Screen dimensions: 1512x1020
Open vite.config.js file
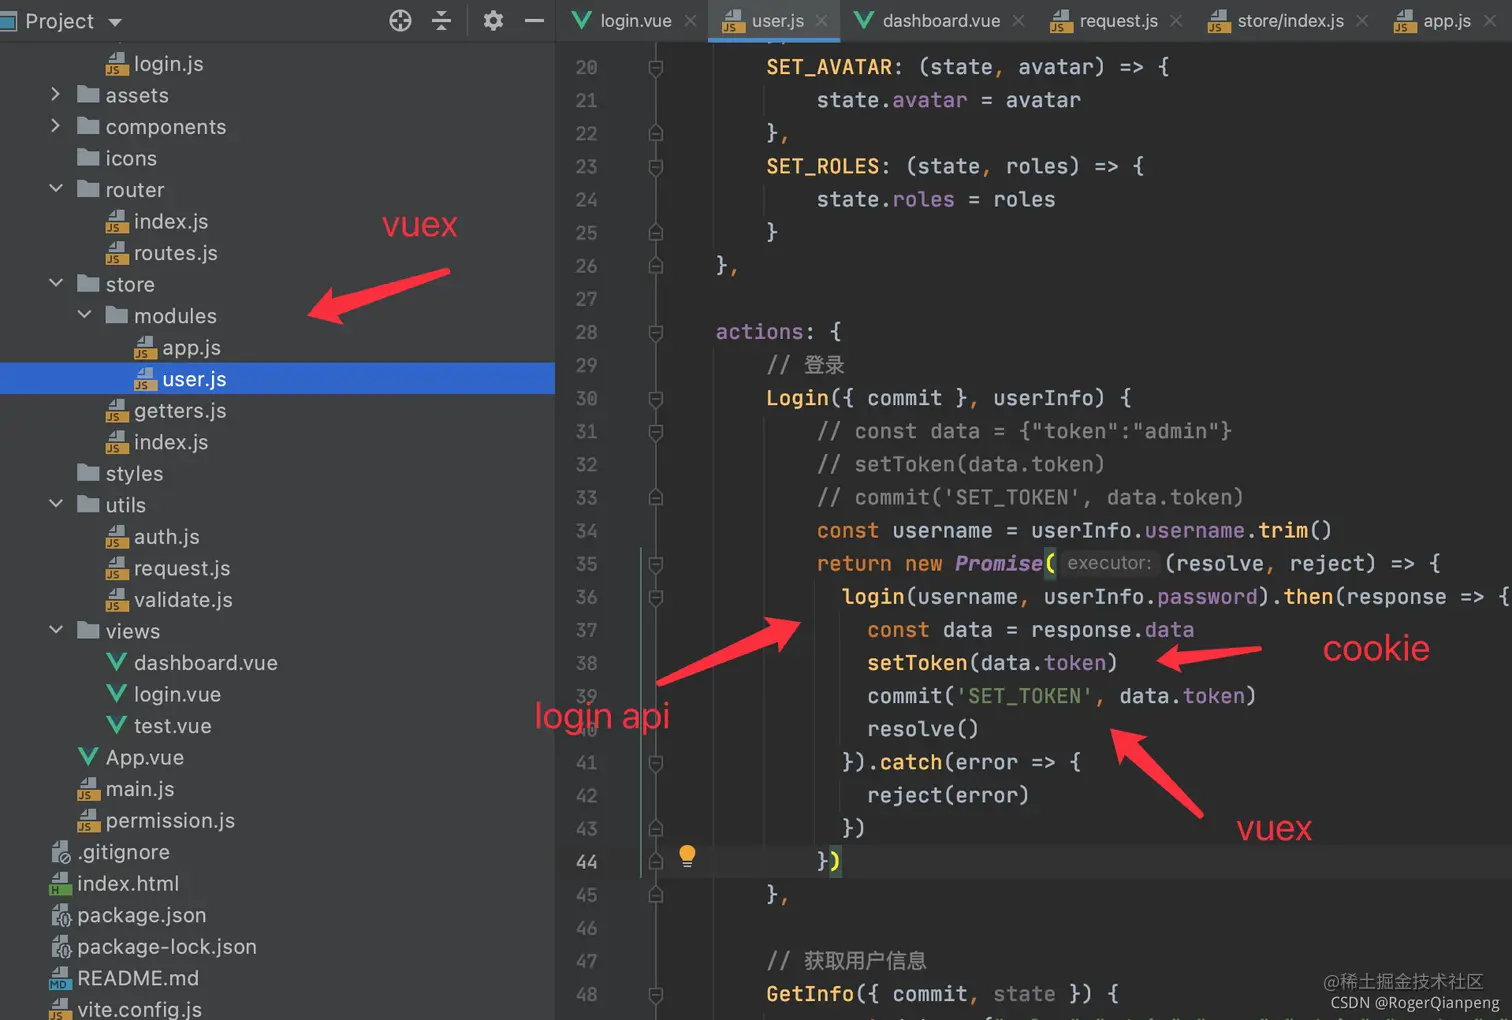click(x=125, y=1009)
